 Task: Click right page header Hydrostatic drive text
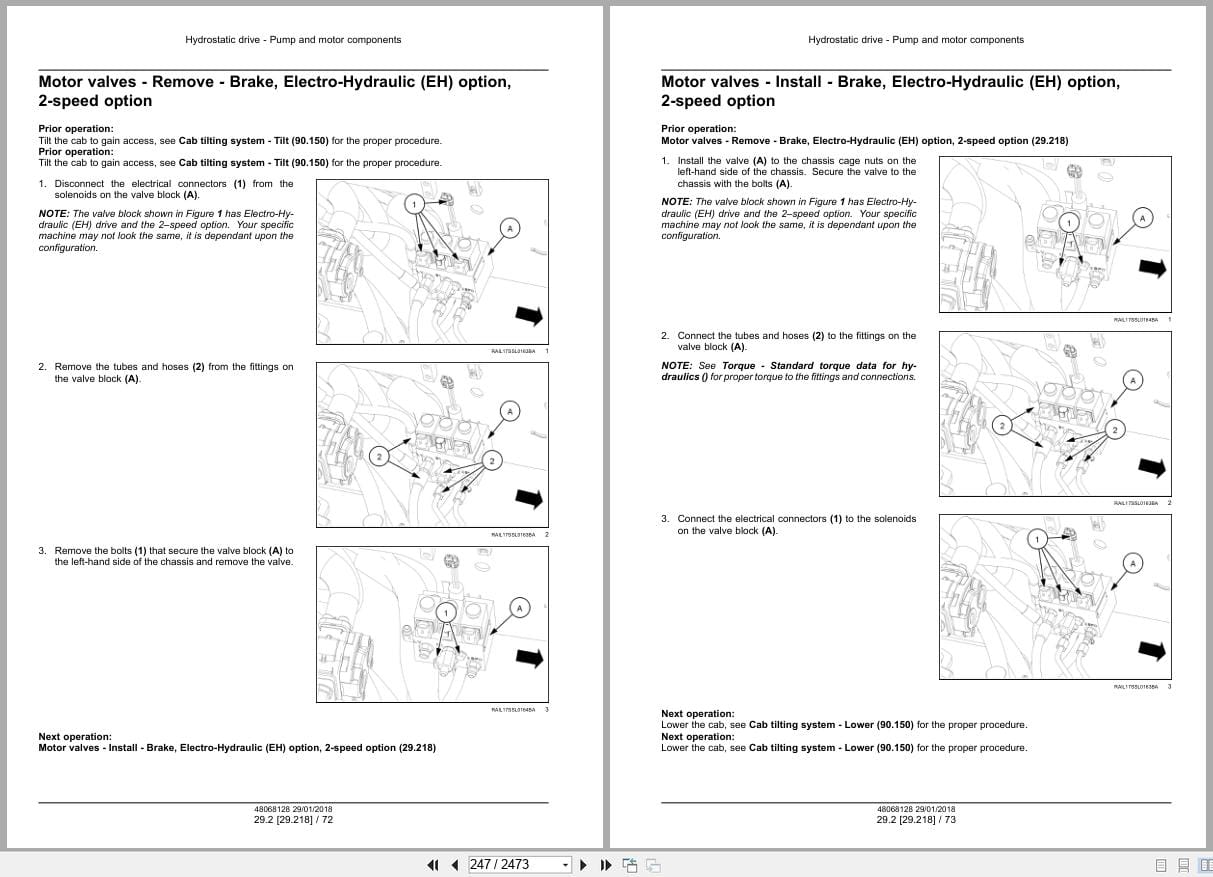pos(916,40)
